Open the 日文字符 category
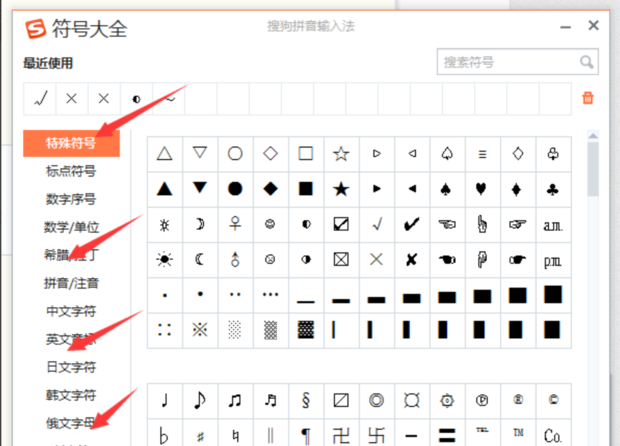This screenshot has width=620, height=446. click(x=71, y=367)
